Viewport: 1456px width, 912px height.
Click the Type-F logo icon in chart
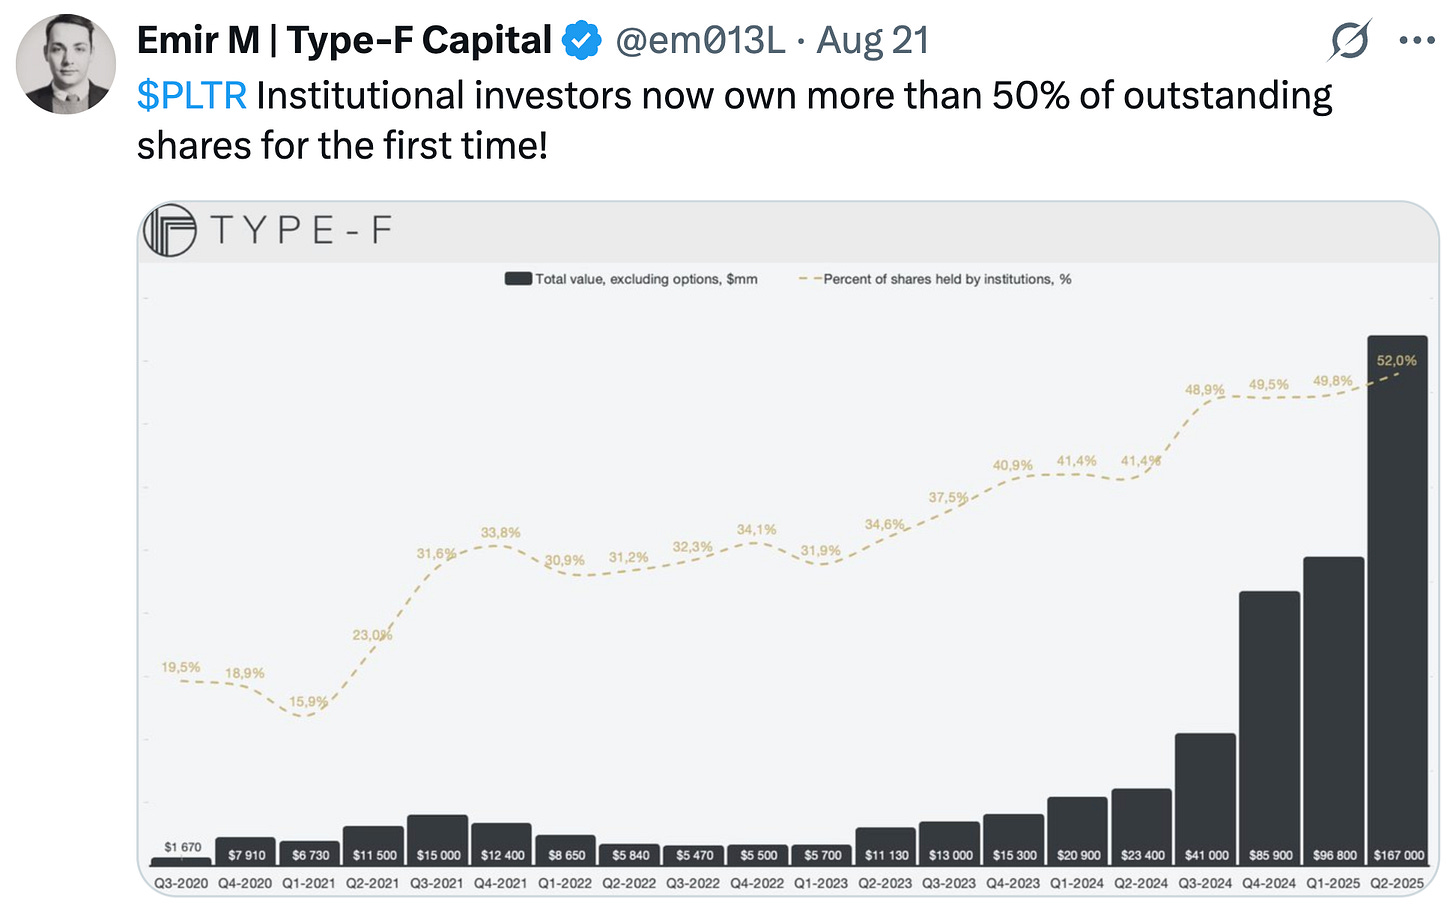(x=169, y=230)
